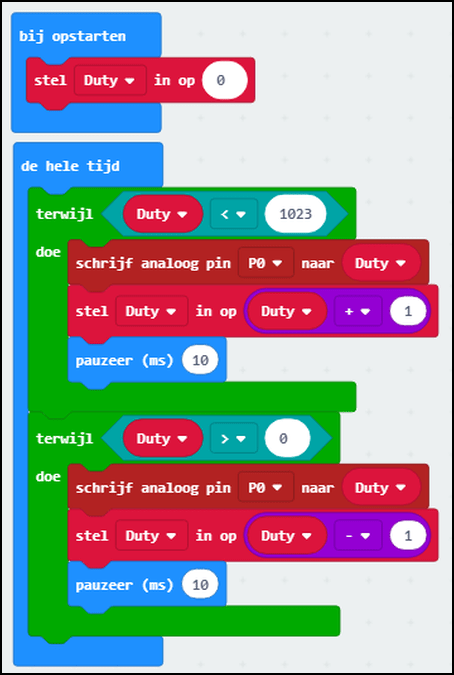Select 'pauzeer (ms)' text in the '< 1023' loop
The image size is (454, 675).
point(124,360)
